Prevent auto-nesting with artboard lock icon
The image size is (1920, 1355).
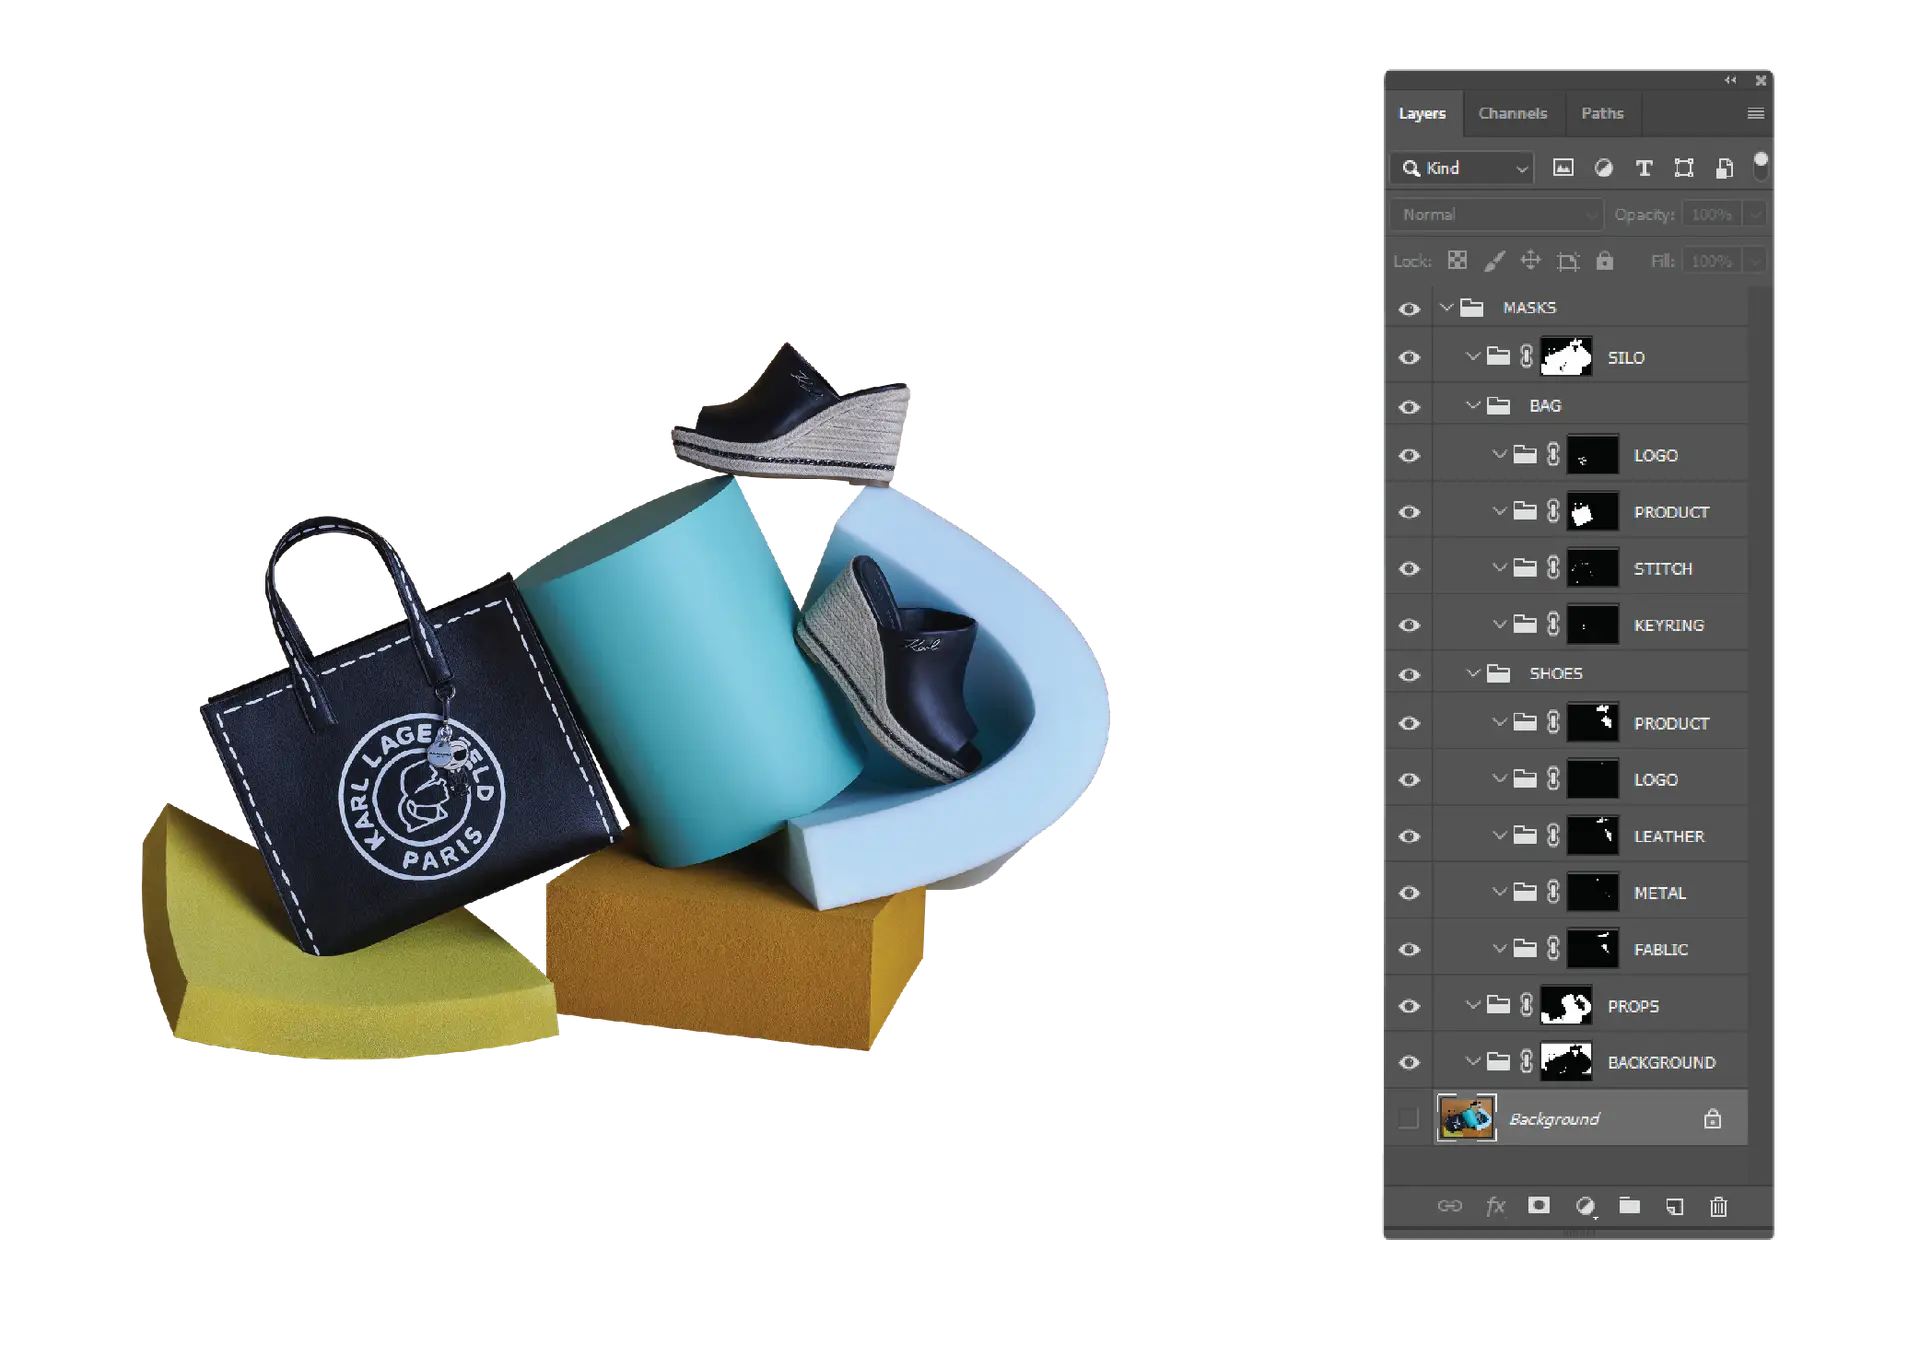pyautogui.click(x=1568, y=261)
